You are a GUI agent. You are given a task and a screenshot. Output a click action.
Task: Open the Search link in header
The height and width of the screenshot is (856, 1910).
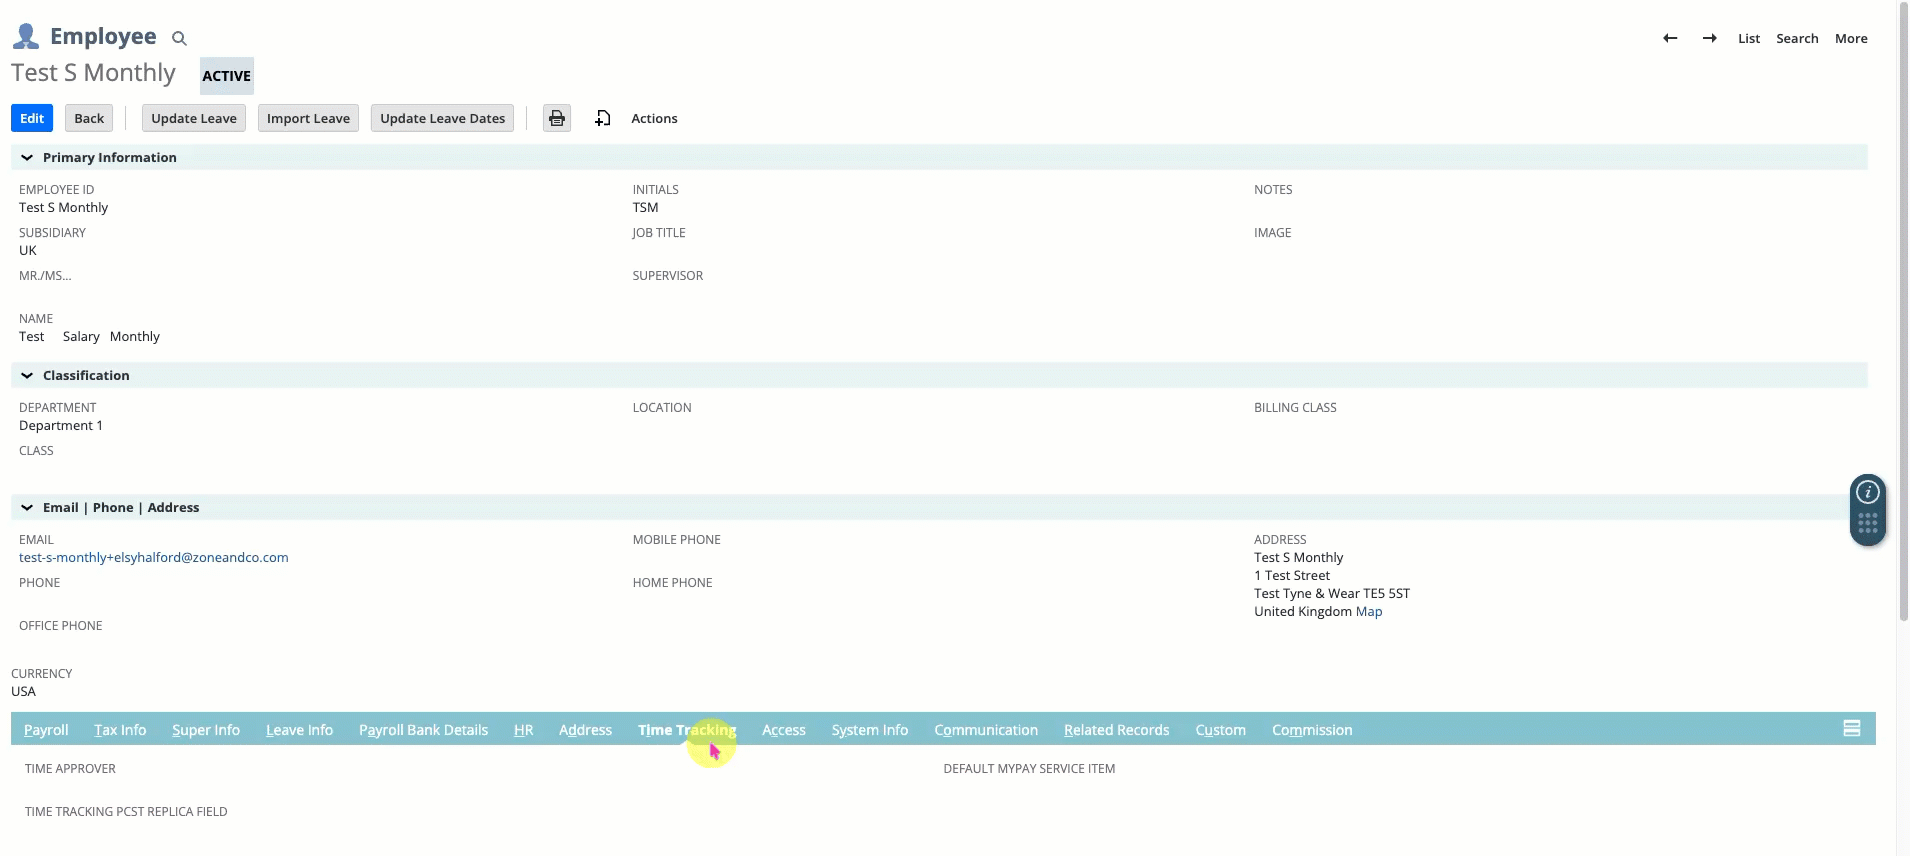pos(1797,38)
